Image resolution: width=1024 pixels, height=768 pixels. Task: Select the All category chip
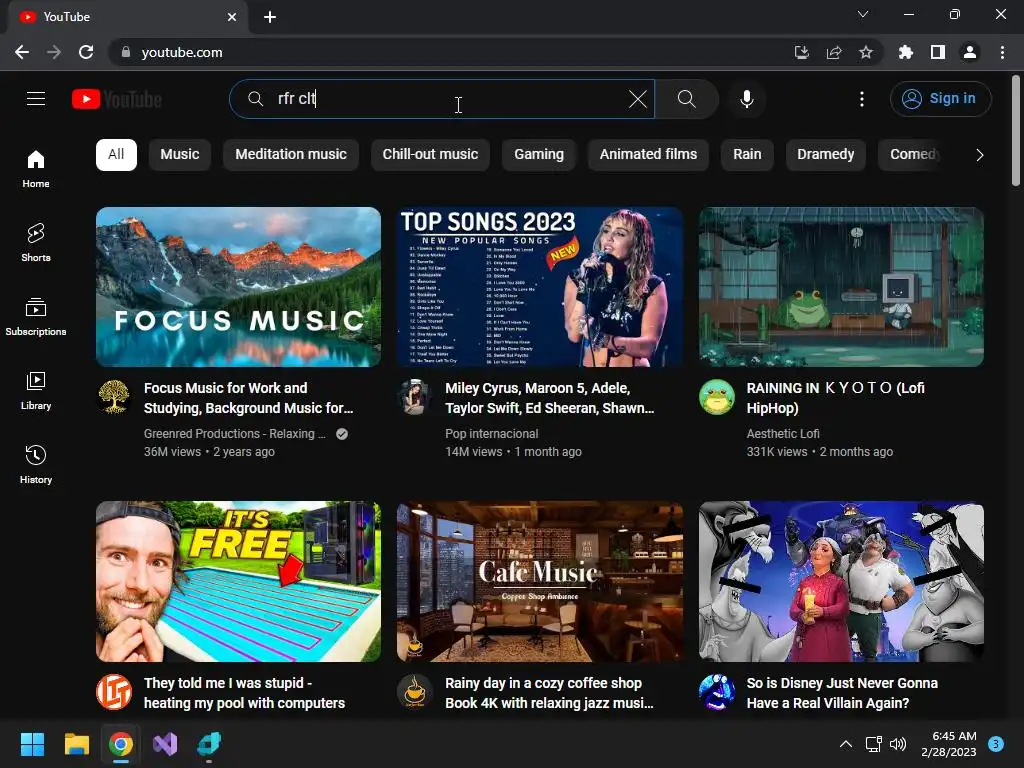[116, 155]
